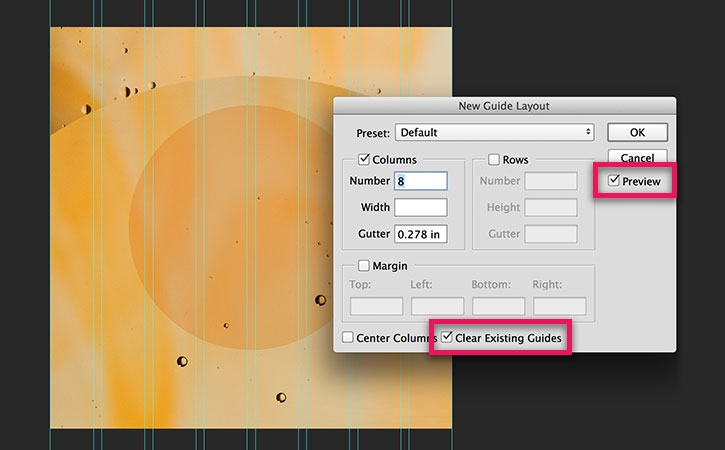This screenshot has width=725, height=450.
Task: Disable the Preview checkbox
Action: [614, 180]
